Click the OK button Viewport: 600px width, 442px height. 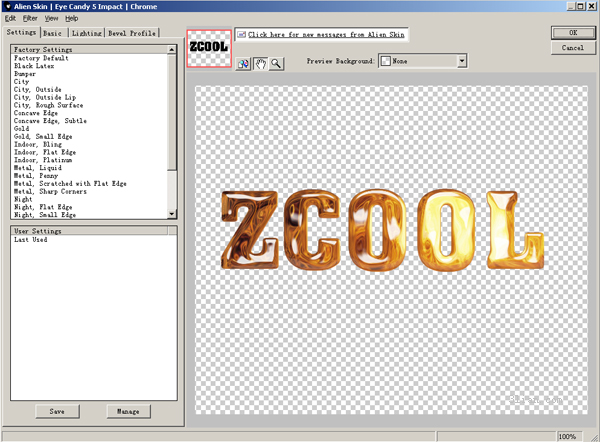(x=573, y=33)
